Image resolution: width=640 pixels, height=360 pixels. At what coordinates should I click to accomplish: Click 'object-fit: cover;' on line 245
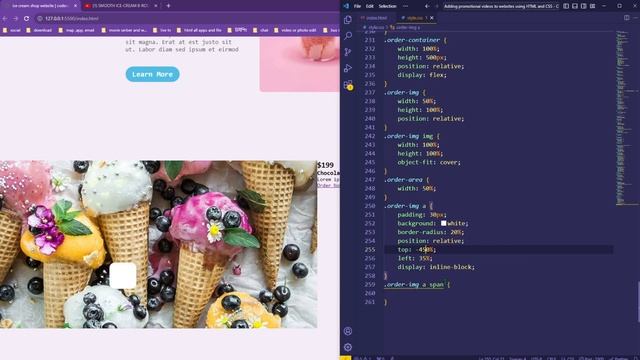(429, 162)
